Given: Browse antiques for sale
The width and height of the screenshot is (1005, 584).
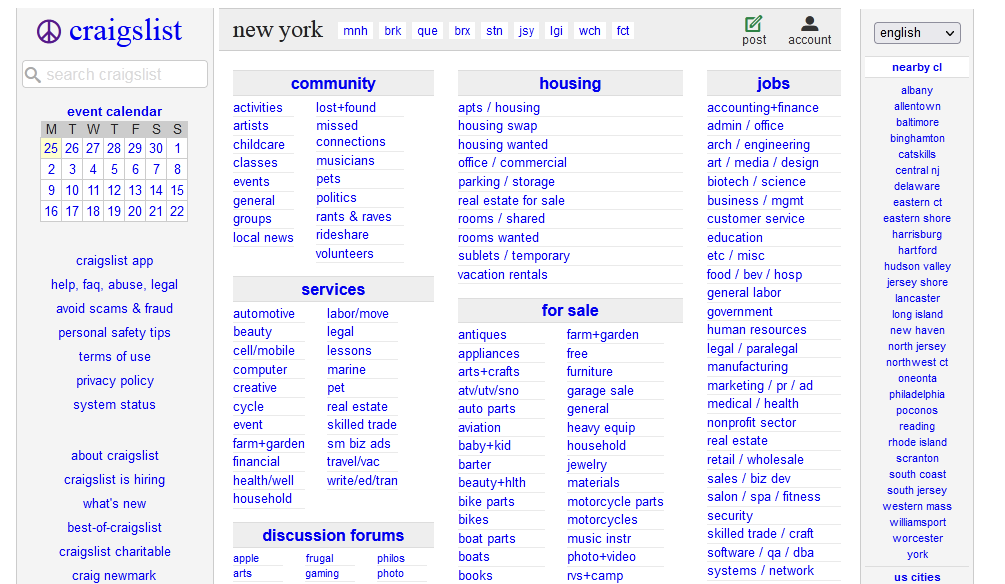Looking at the screenshot, I should pos(482,335).
